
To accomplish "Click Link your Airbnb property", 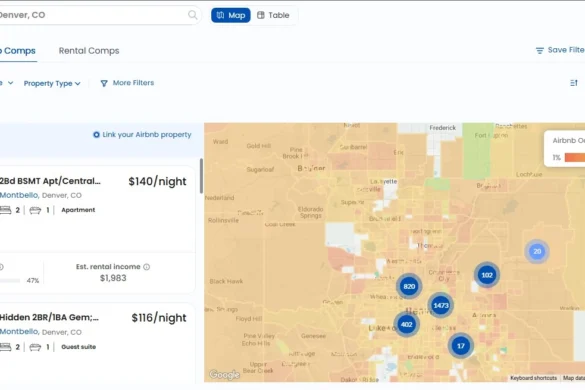I will (x=142, y=135).
